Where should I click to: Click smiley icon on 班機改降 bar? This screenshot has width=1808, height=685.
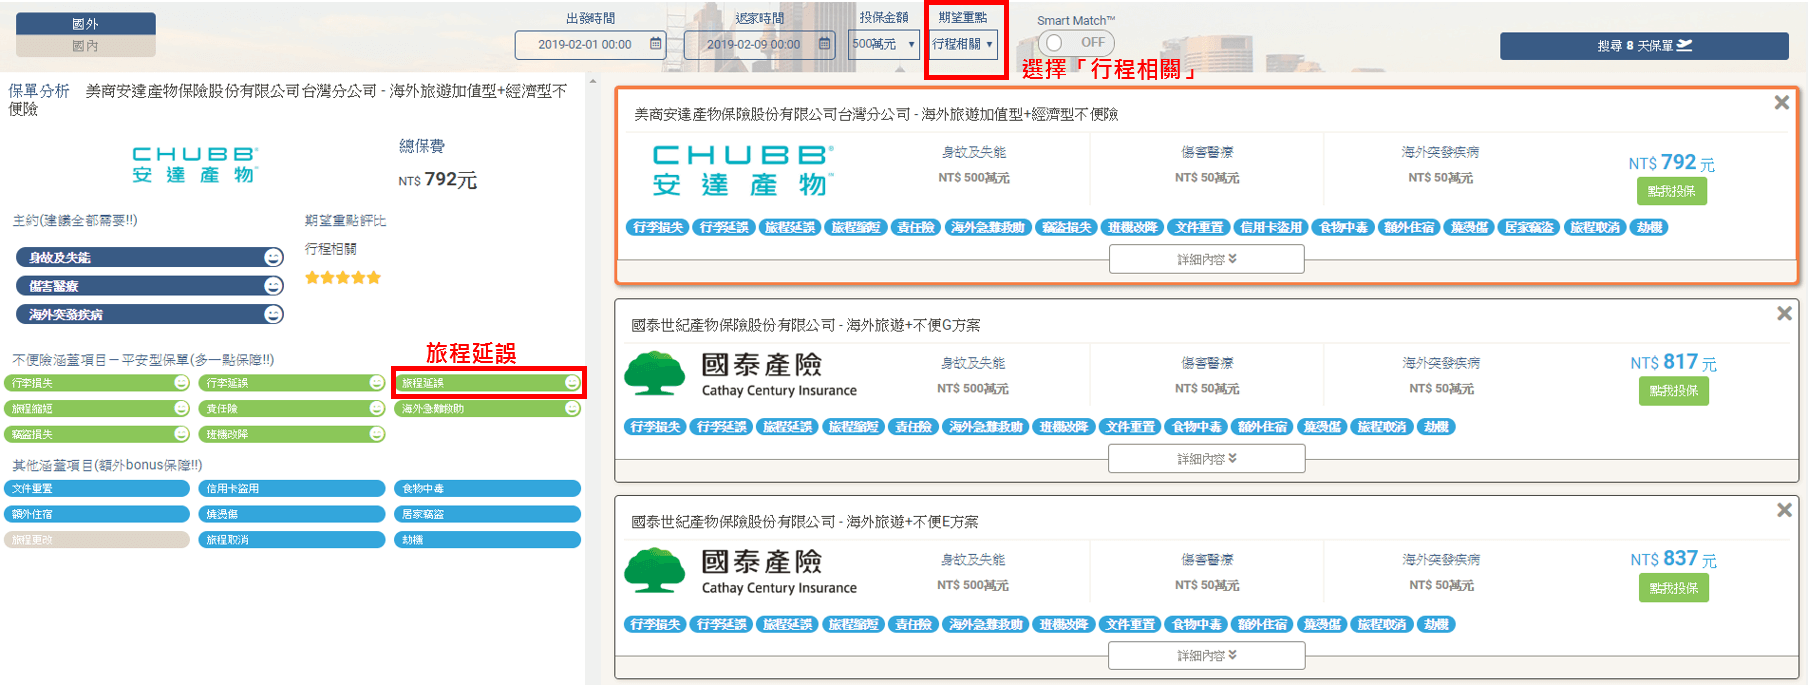[376, 434]
